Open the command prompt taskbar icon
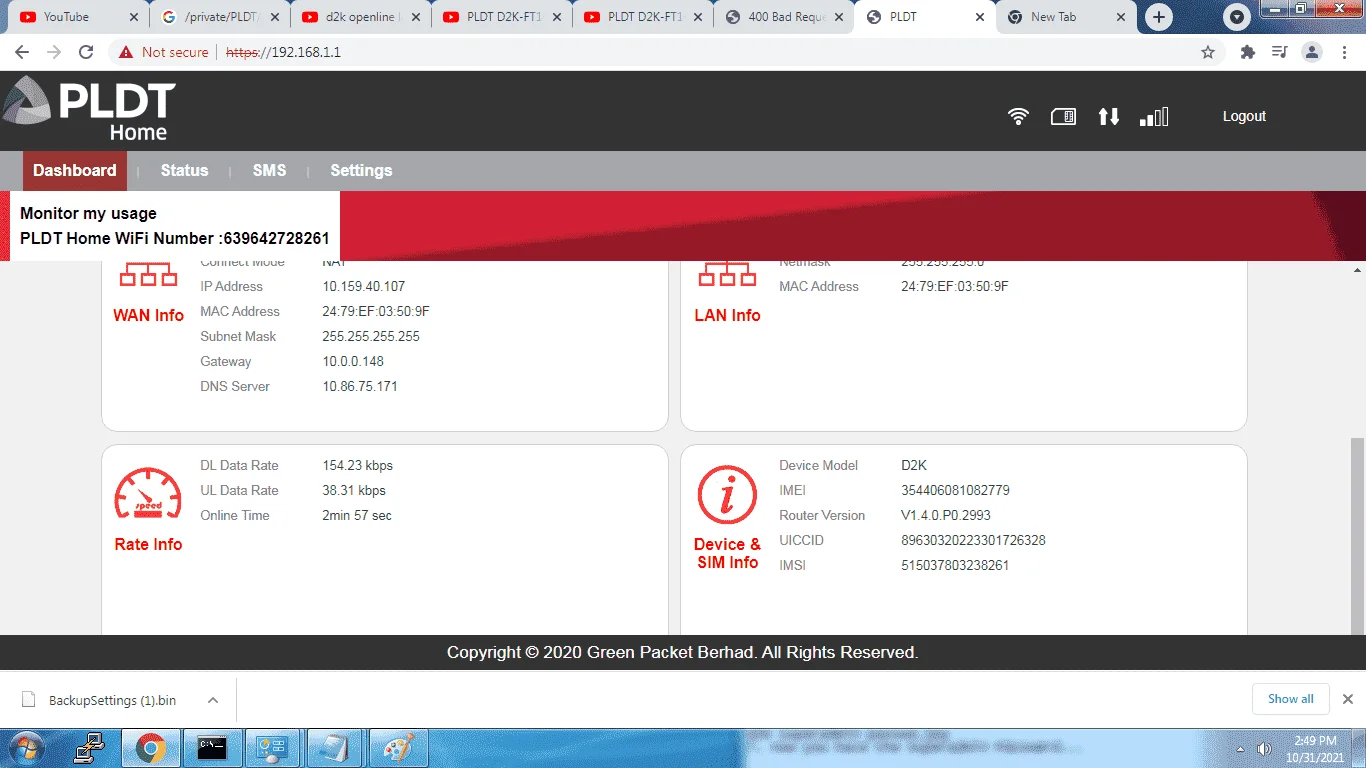Screen dimensions: 1366x768 click(x=212, y=748)
